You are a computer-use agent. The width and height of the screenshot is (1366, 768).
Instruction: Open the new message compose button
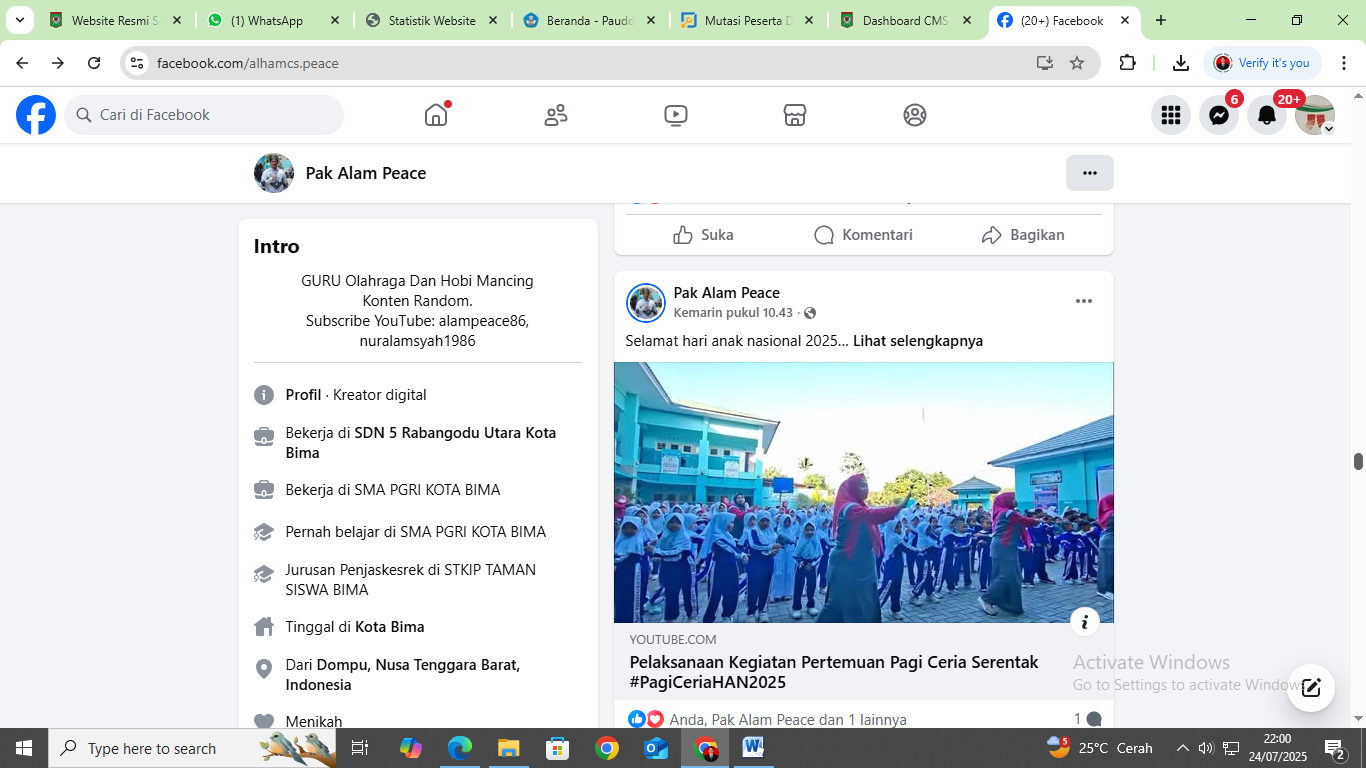1311,688
